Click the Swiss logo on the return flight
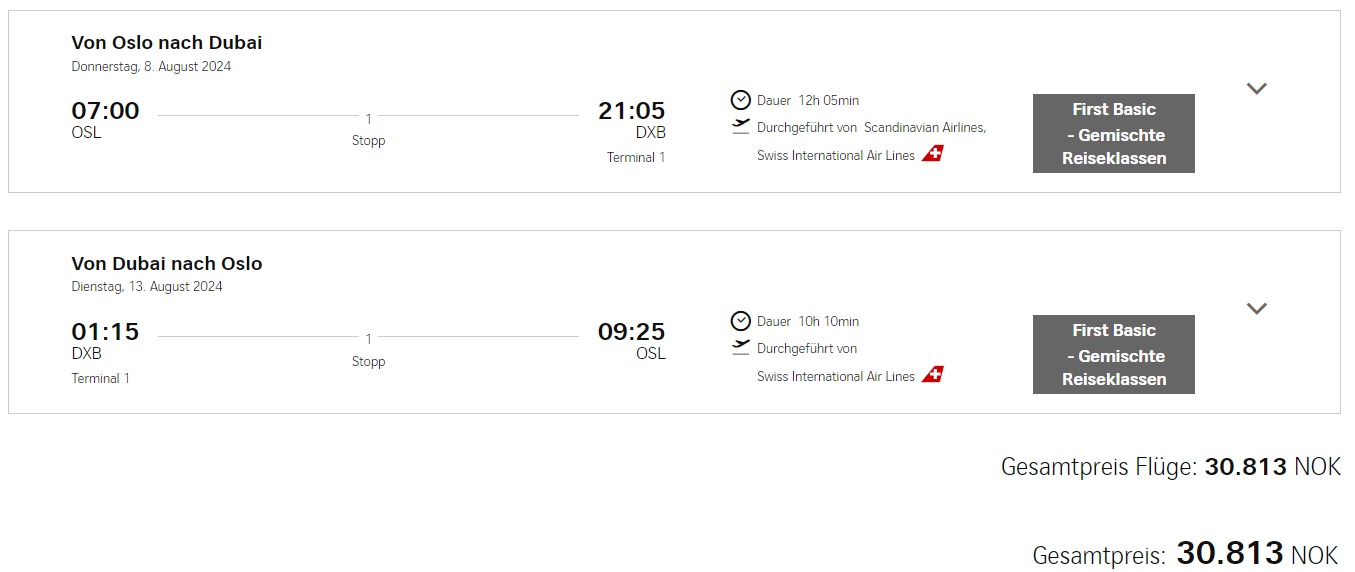This screenshot has width=1355, height=572. click(x=932, y=375)
